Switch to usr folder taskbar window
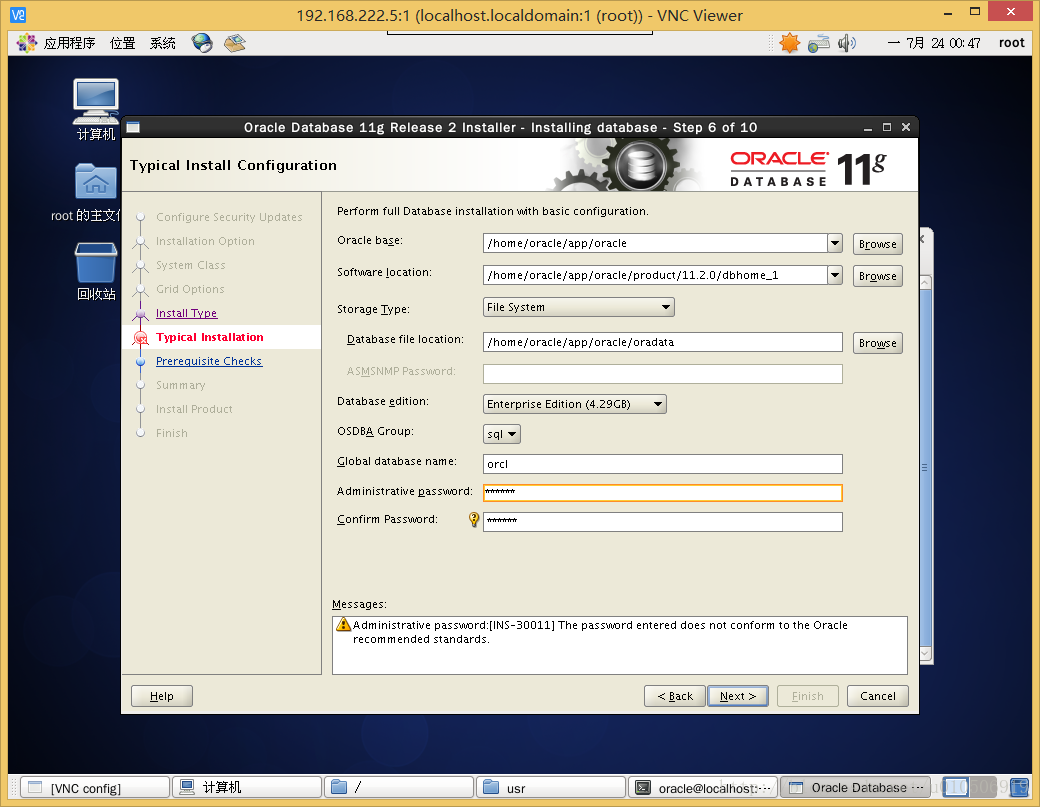The image size is (1040, 807). (551, 788)
